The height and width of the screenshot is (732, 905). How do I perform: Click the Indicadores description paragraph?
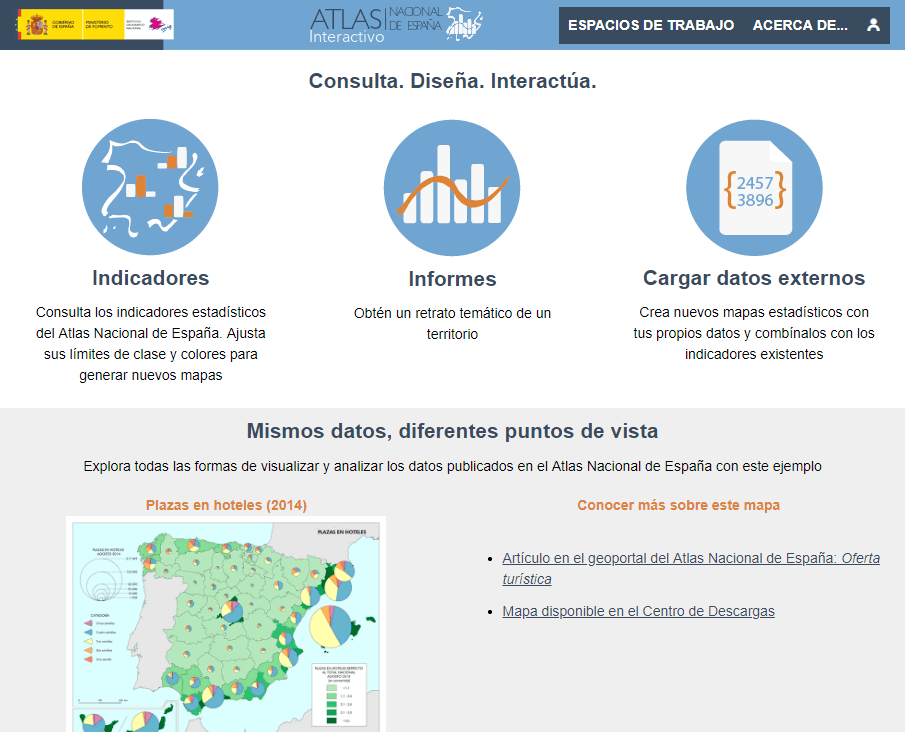click(x=151, y=343)
